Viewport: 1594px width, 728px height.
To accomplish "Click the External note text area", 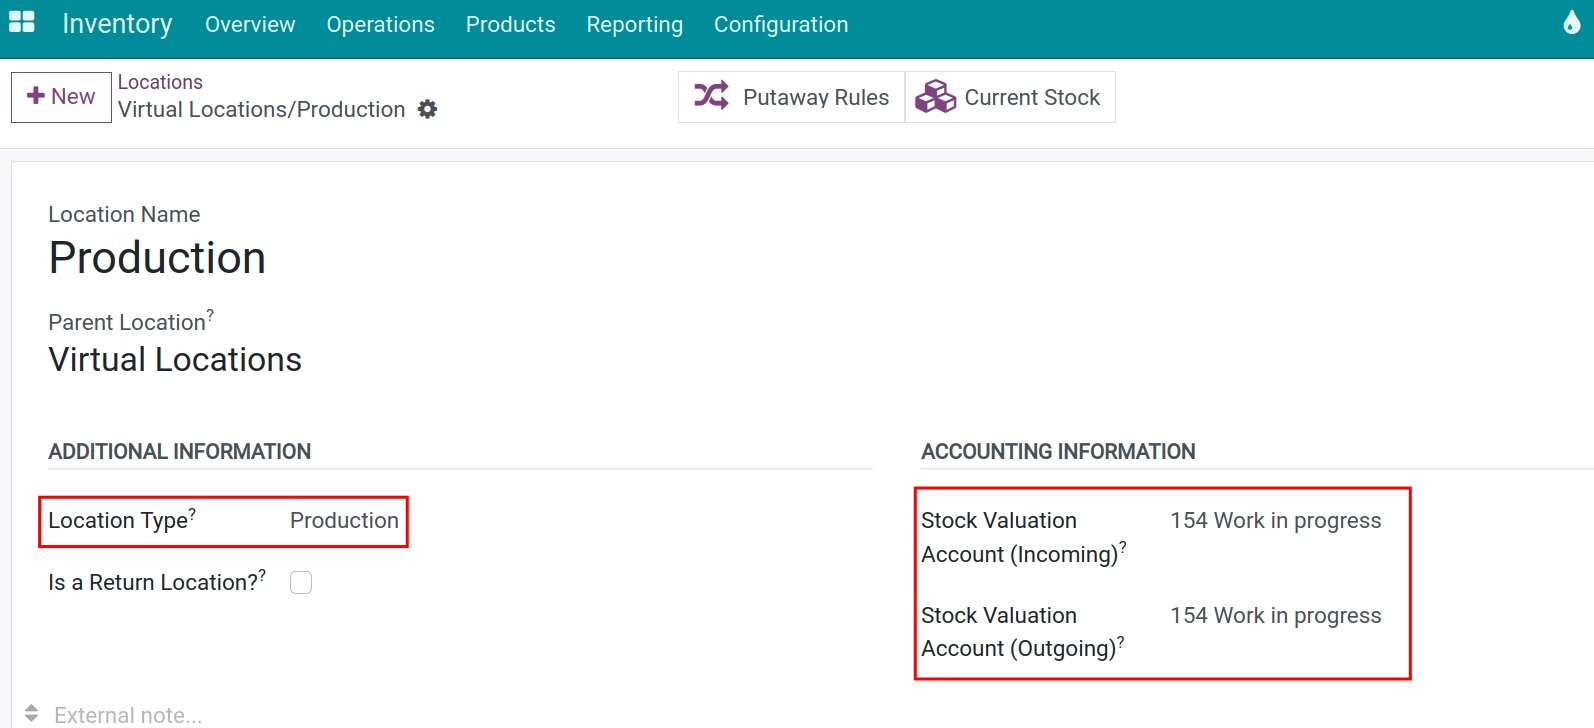I will pyautogui.click(x=128, y=715).
